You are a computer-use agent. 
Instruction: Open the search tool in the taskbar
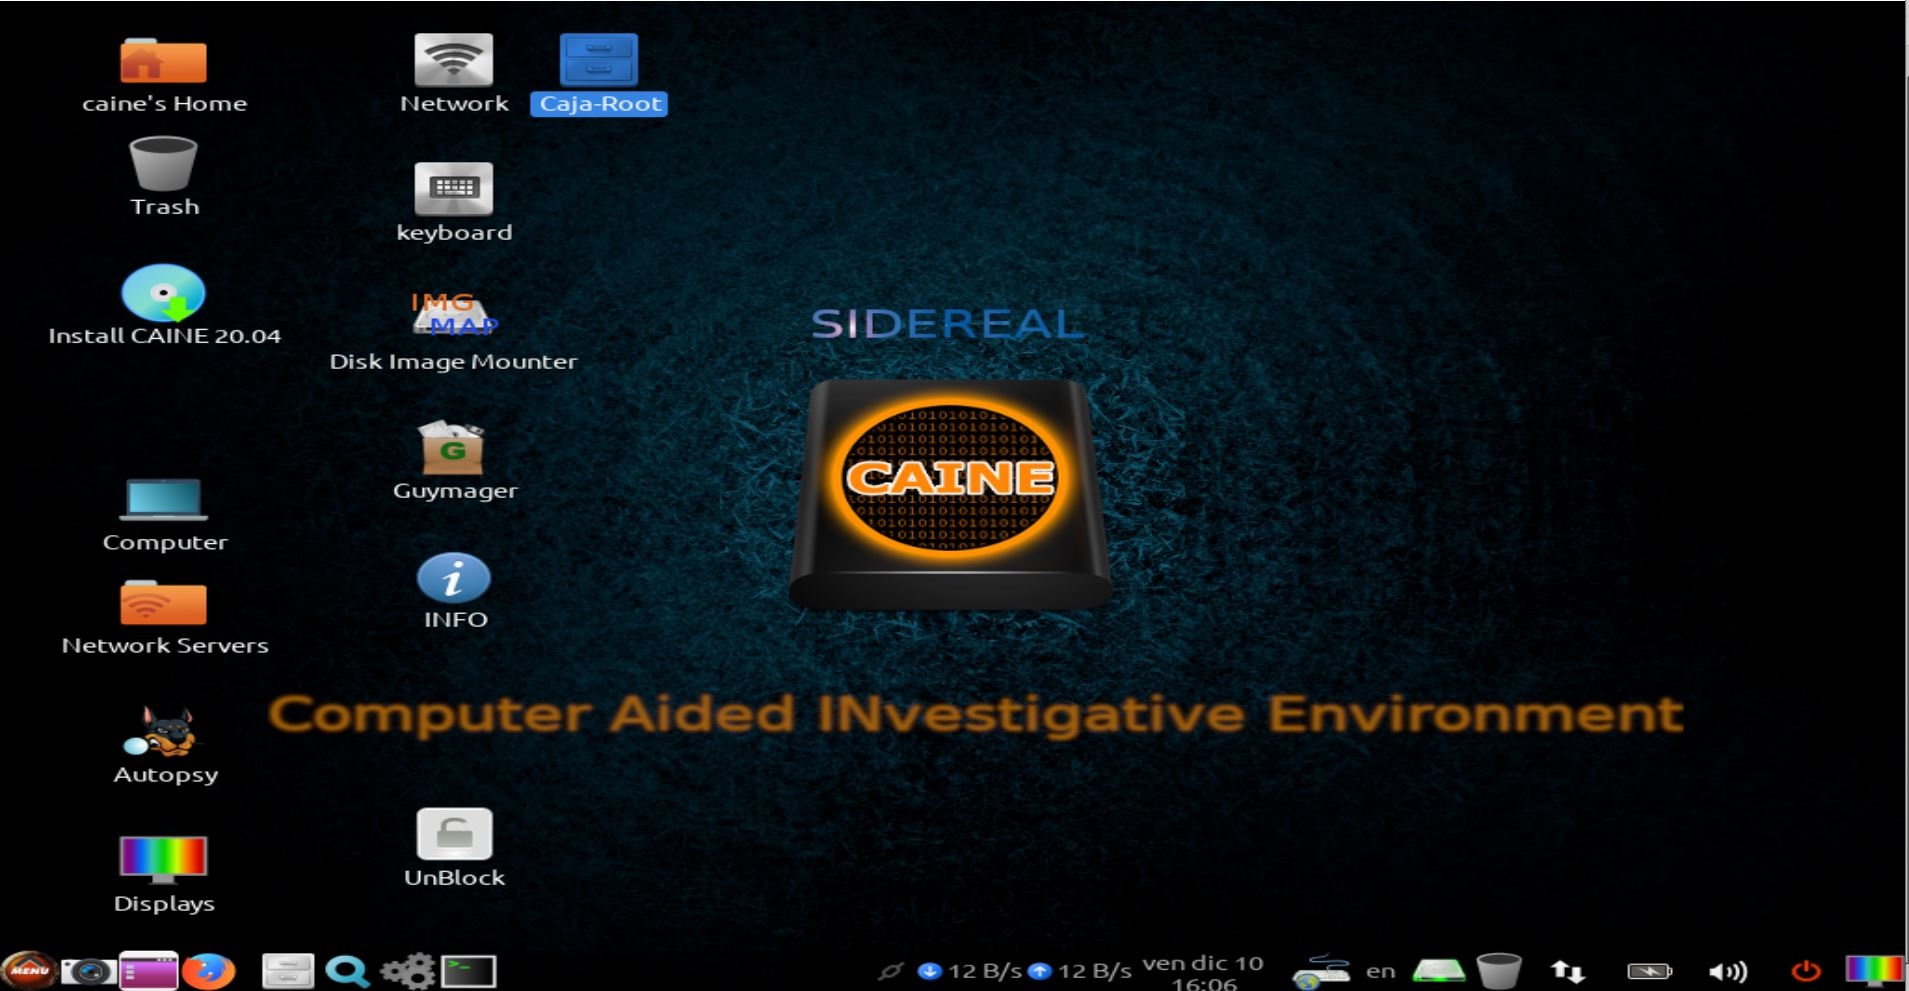[x=347, y=969]
